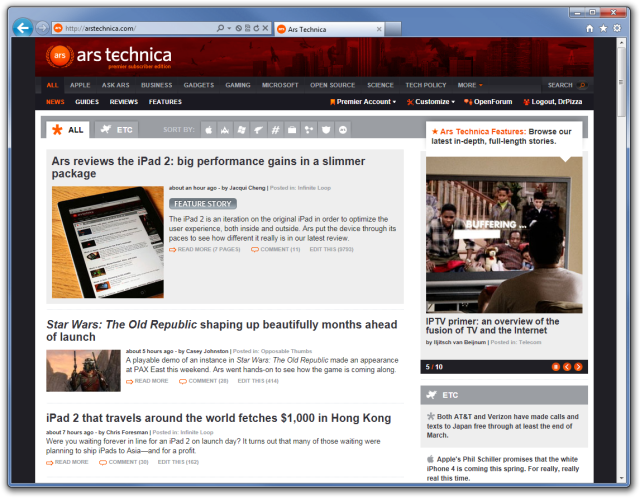Sort by the hash symbol icon
The height and width of the screenshot is (498, 640).
click(276, 130)
